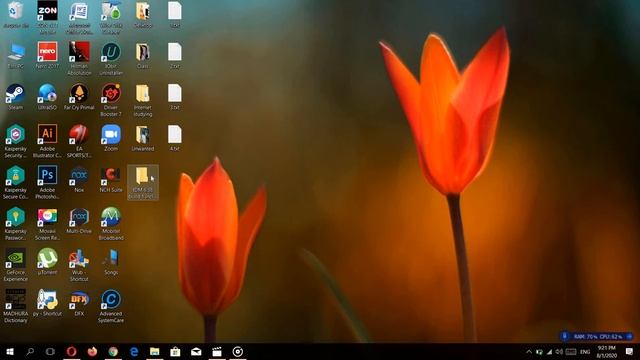This screenshot has height=360, width=640.
Task: Expand the hidden system tray icons
Action: pos(529,351)
